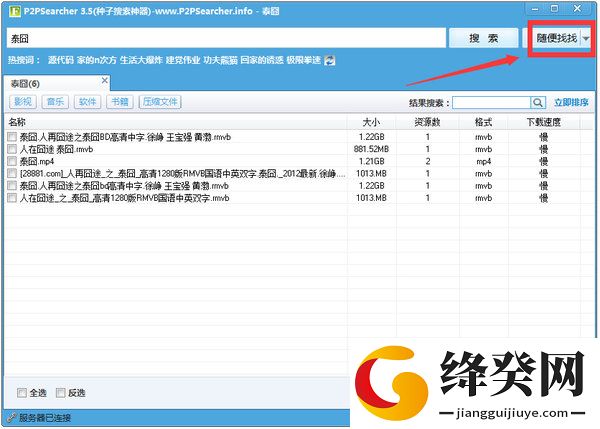Check the box for 人在囧途 泰囧.rmvb
Screen dimensions: 600x429
(x=12, y=149)
